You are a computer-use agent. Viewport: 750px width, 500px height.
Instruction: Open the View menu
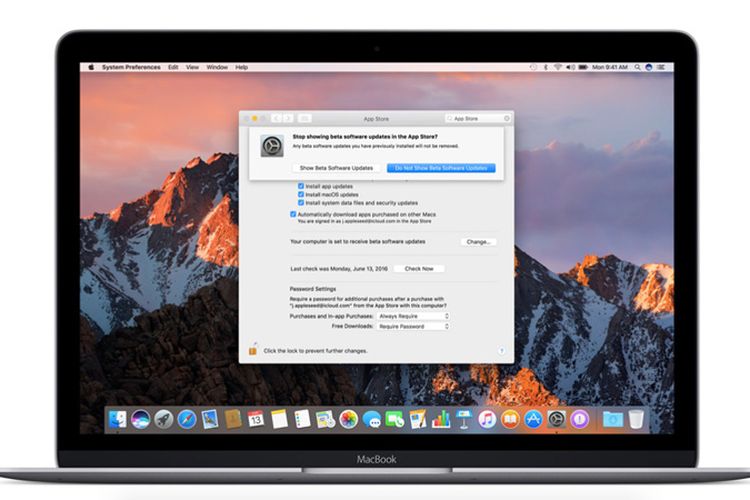(x=192, y=67)
